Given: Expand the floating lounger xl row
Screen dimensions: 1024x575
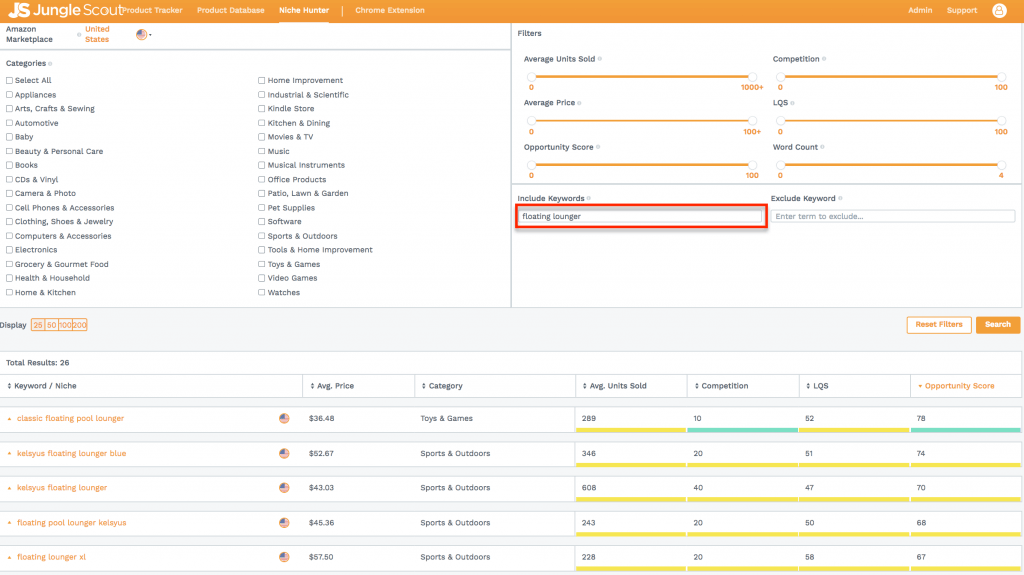Looking at the screenshot, I should 9,557.
